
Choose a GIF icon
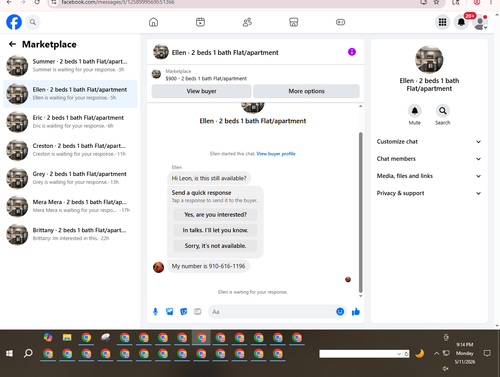coord(198,312)
